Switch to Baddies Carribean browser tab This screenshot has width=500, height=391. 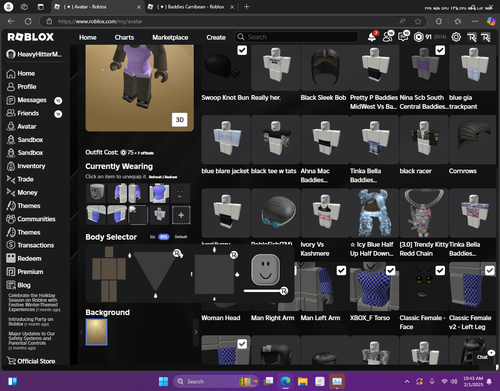click(190, 7)
